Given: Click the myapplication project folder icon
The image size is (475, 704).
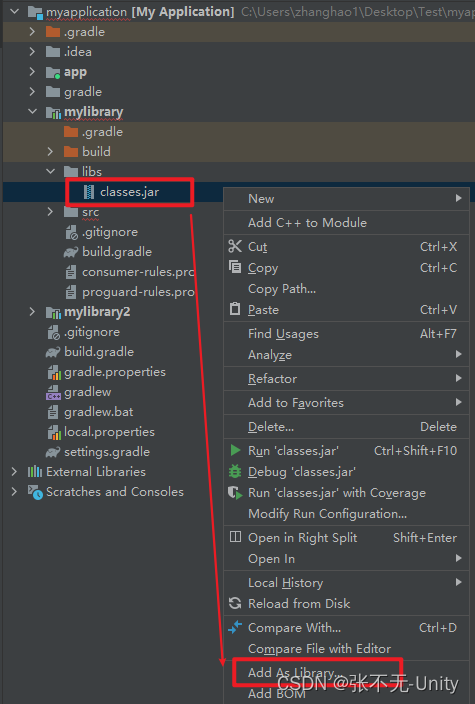Looking at the screenshot, I should (35, 12).
